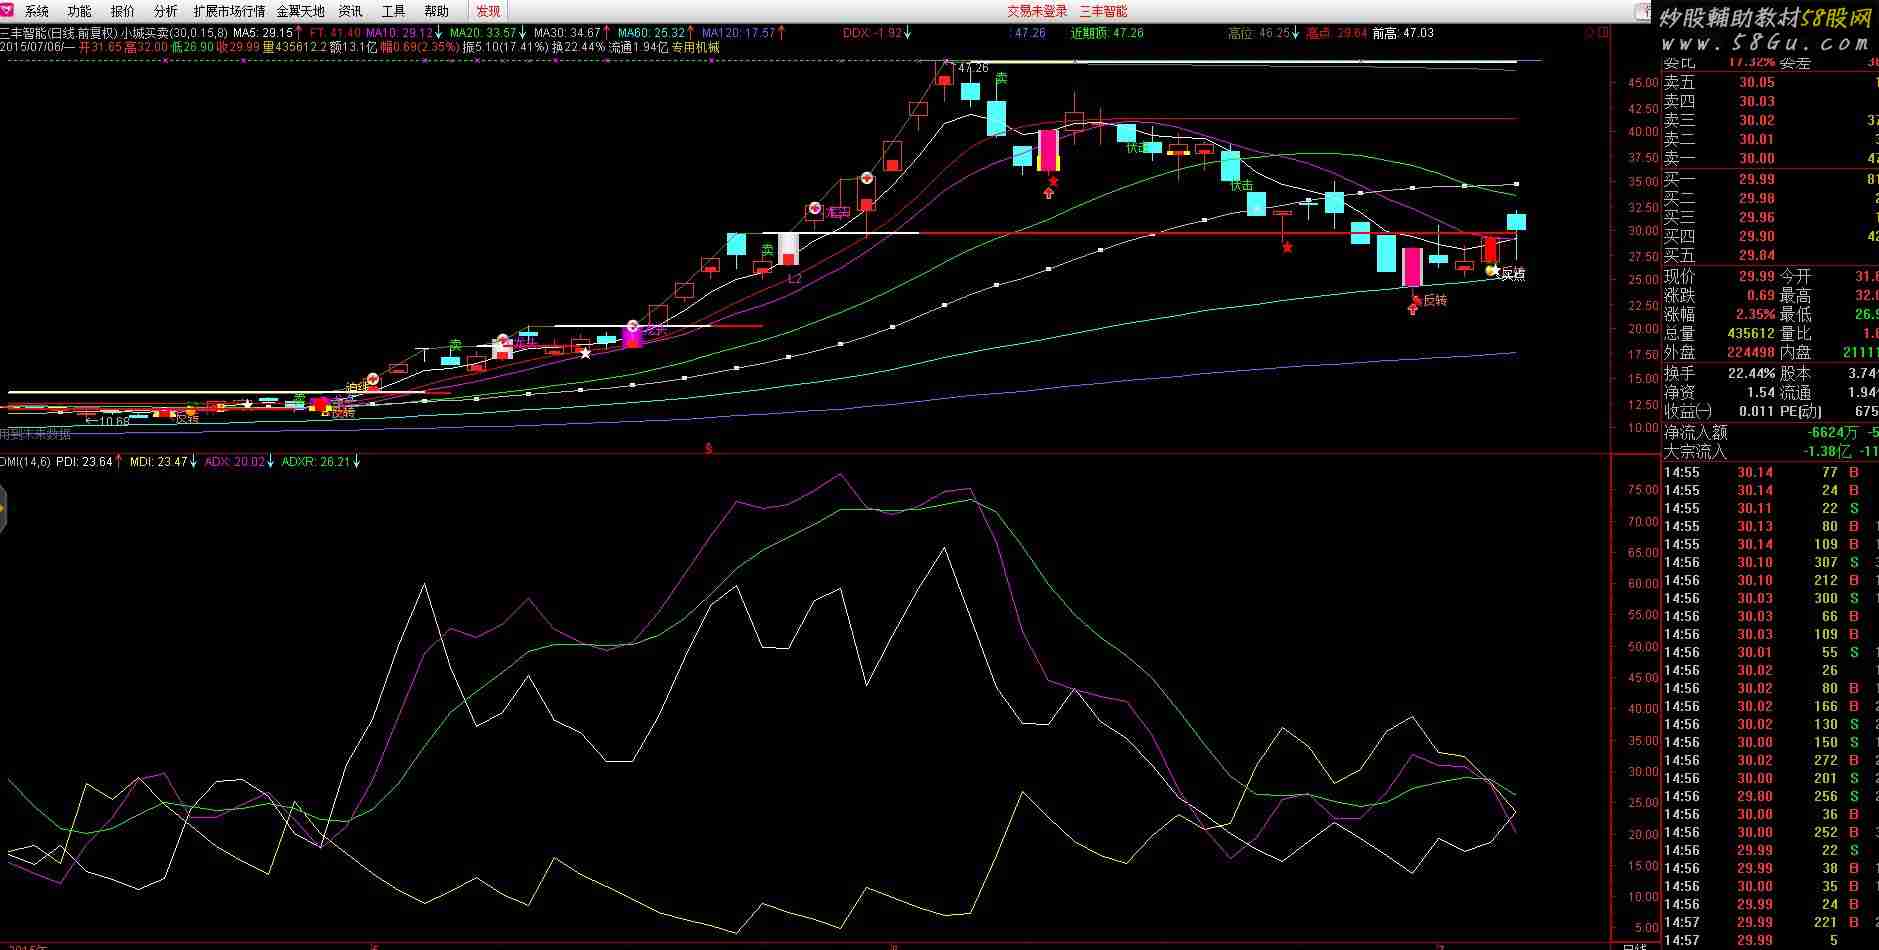The image size is (1879, 950).
Task: Click the 14:56 trade row with volume 307
Action: tap(1770, 562)
